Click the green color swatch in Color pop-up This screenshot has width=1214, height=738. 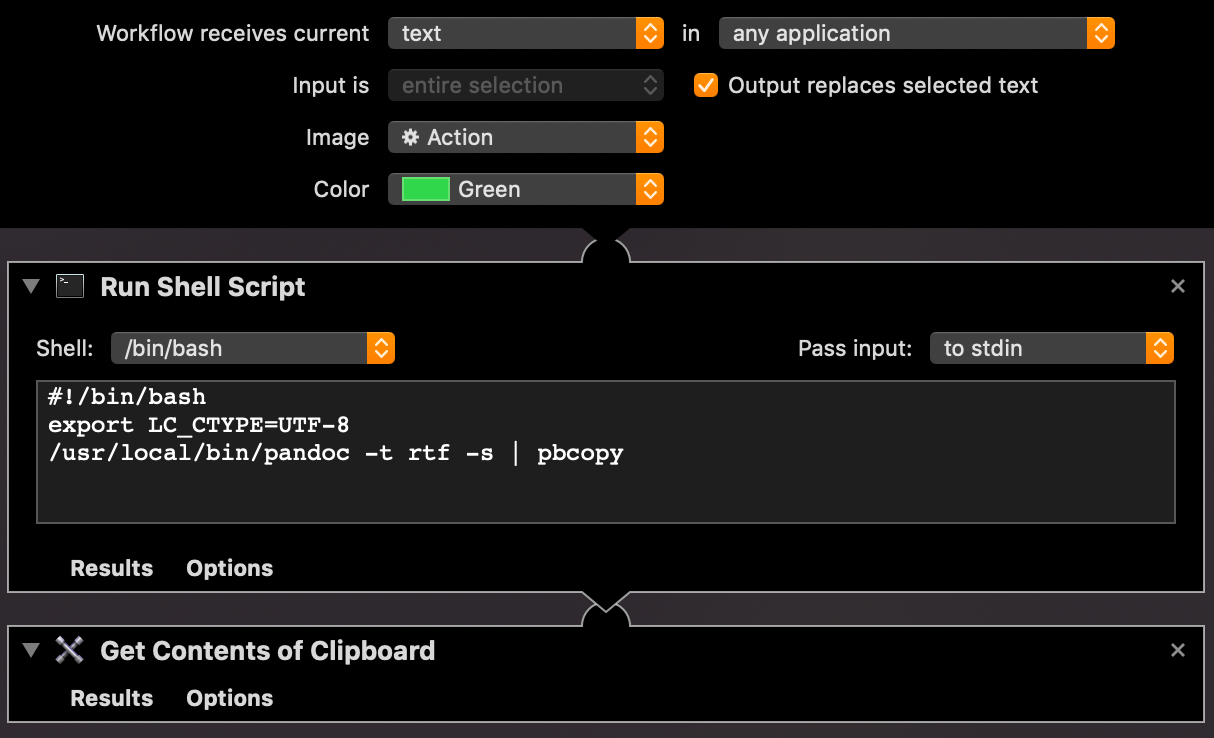[424, 189]
